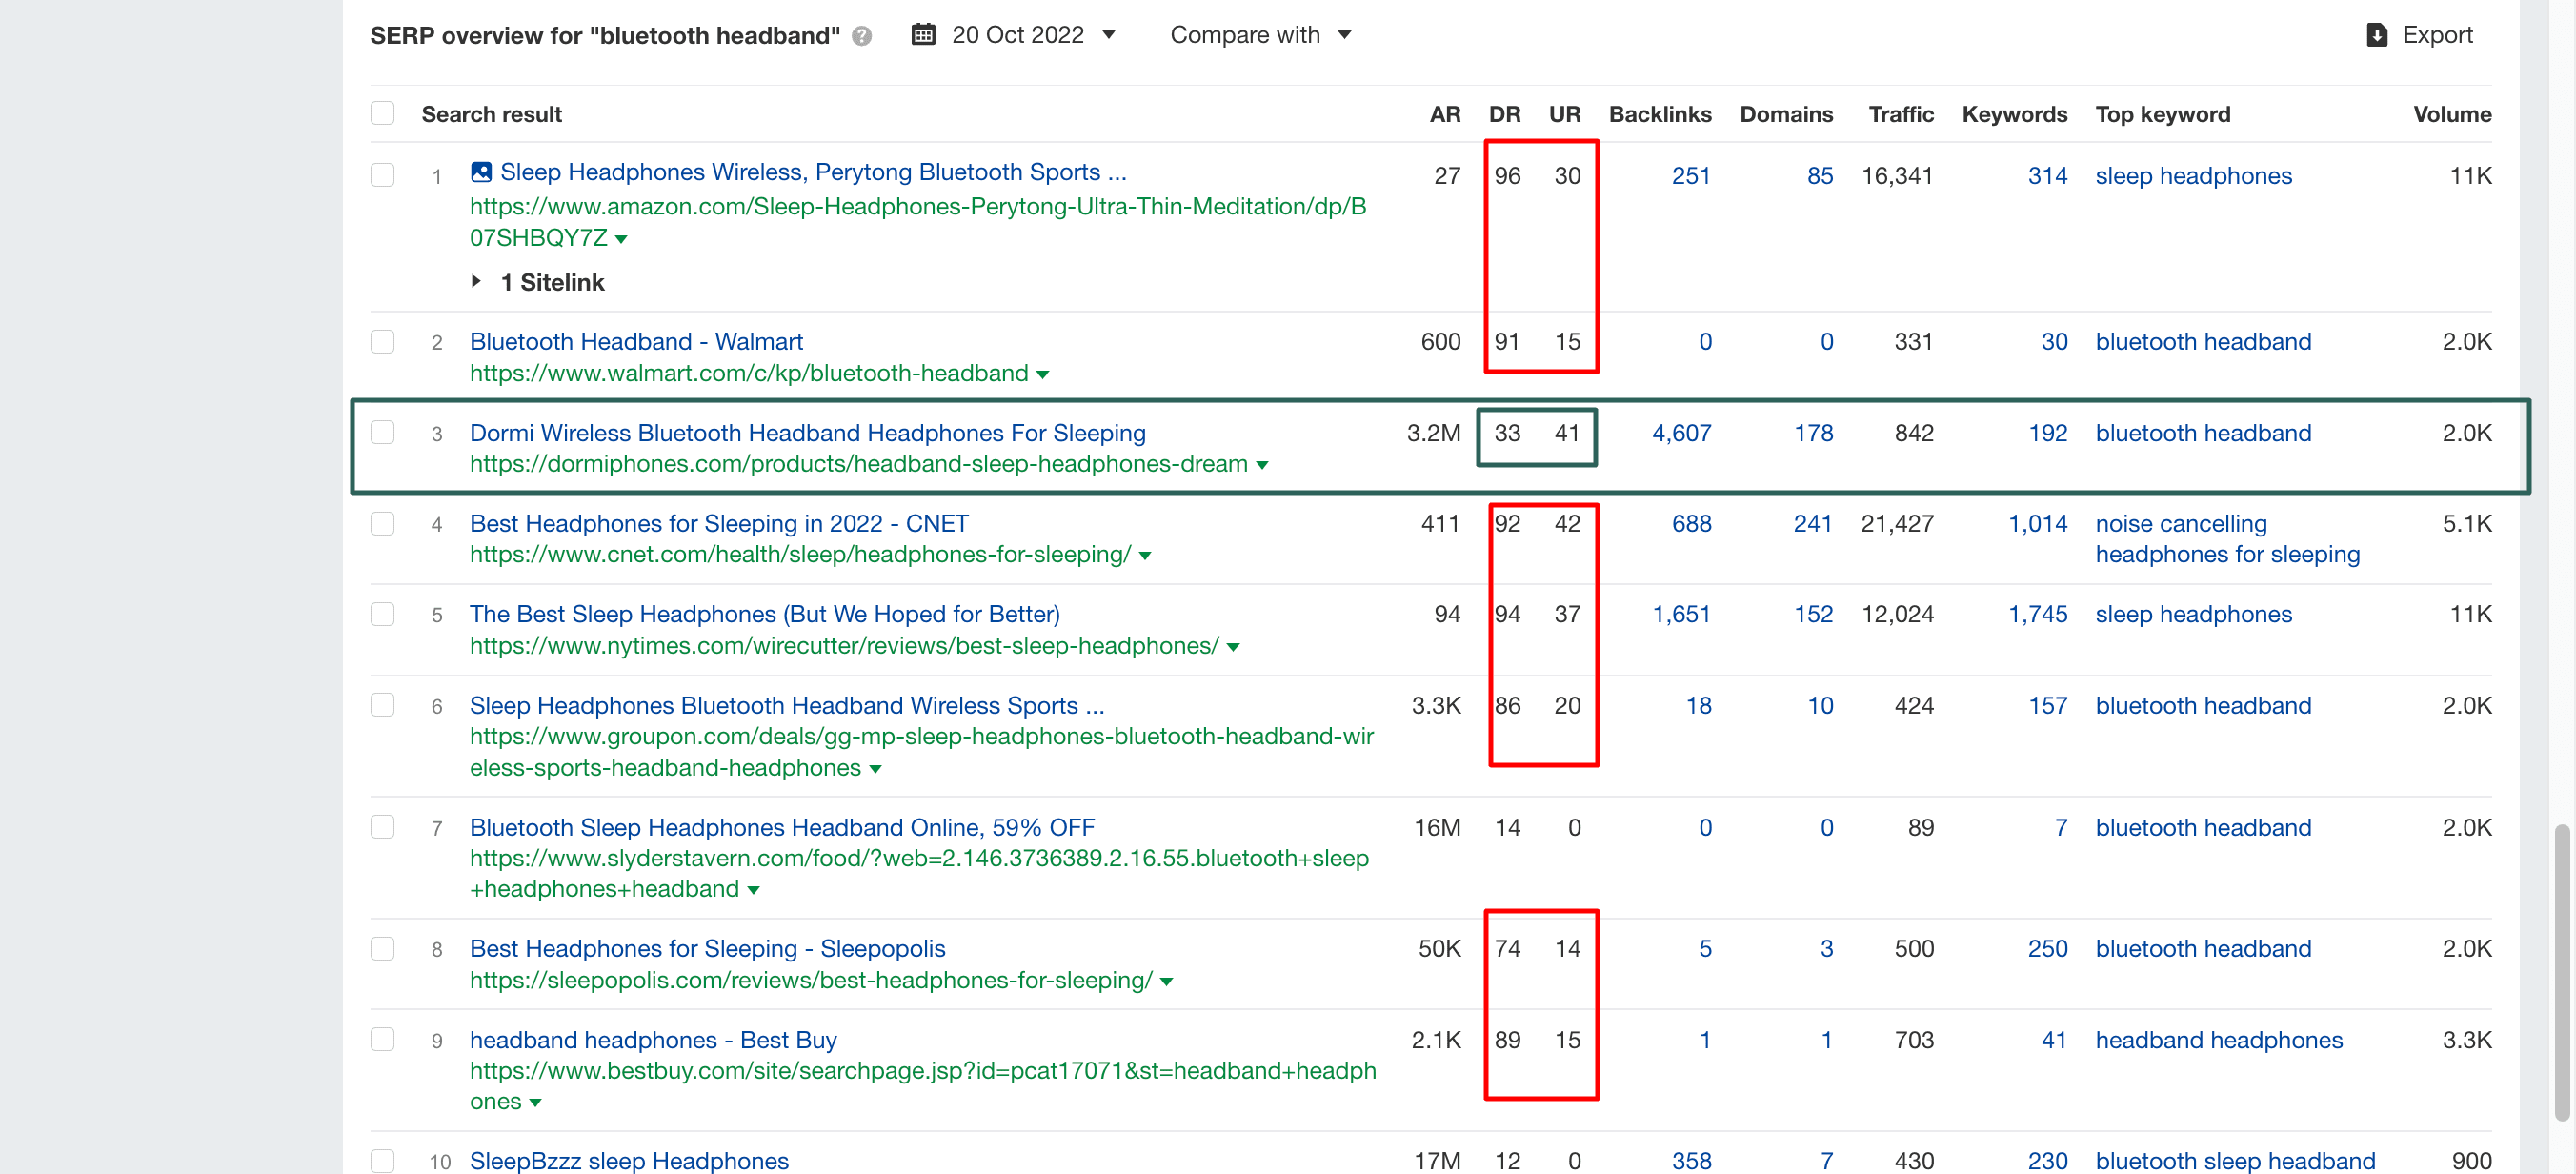Open the Dormi Wireless Headband link
Screen dimensions: 2576x1174
(807, 431)
